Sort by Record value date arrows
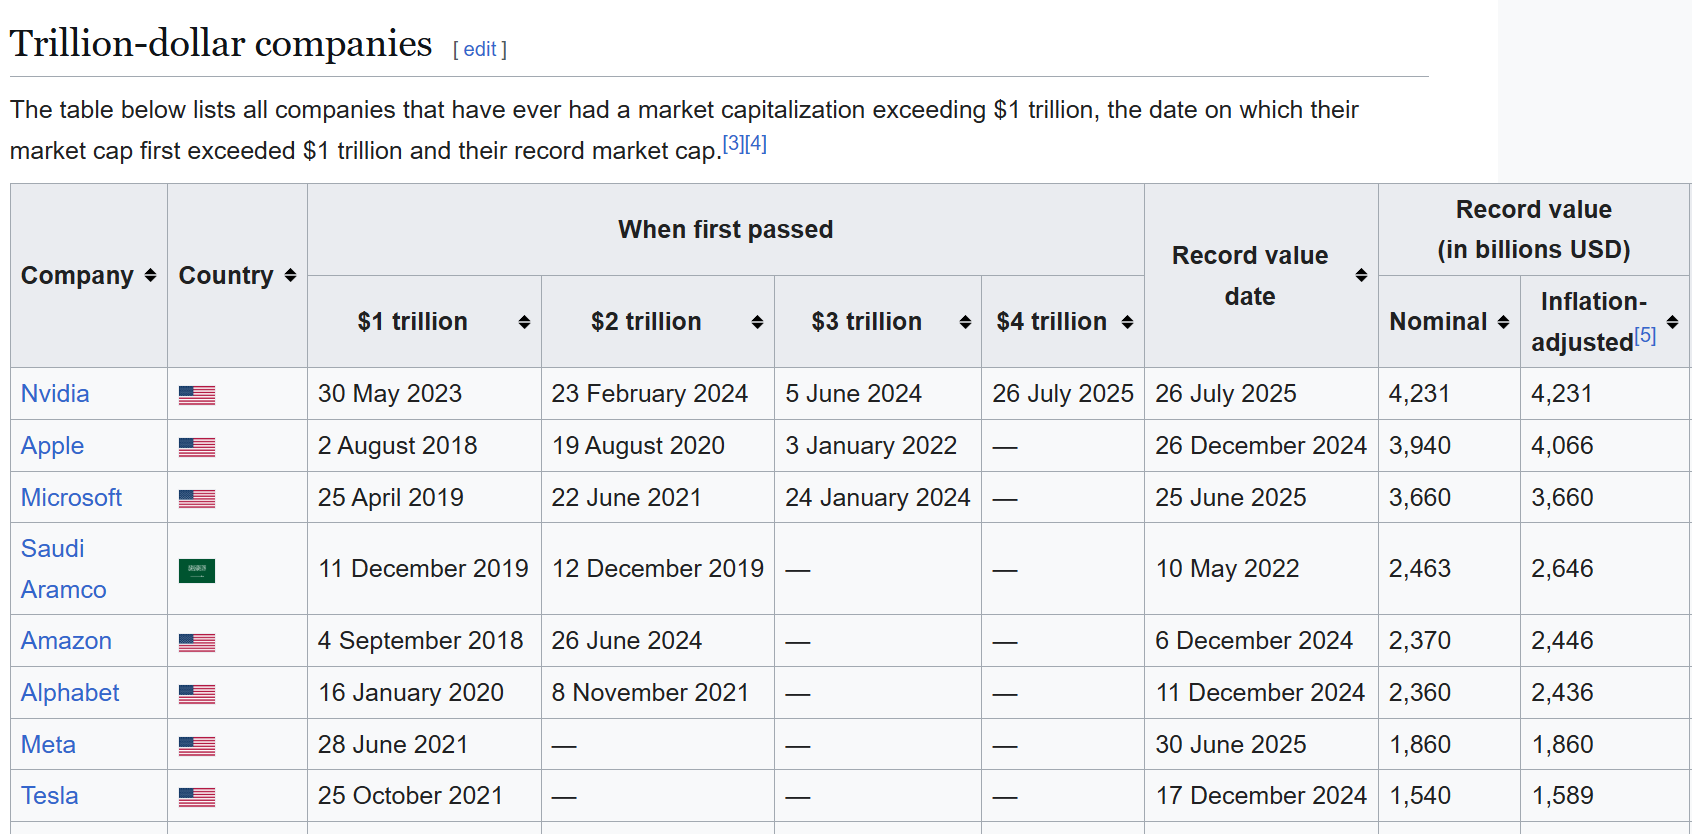The width and height of the screenshot is (1692, 834). 1361,275
